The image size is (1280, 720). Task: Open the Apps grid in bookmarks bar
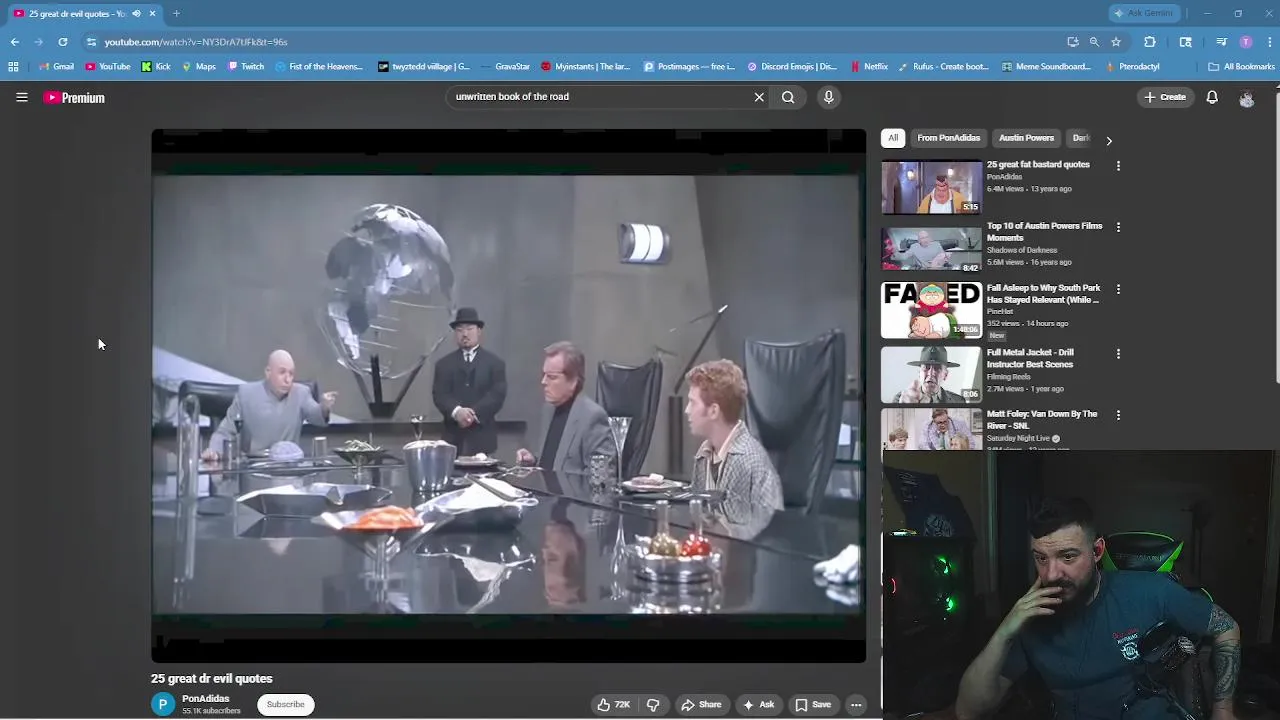[x=13, y=67]
